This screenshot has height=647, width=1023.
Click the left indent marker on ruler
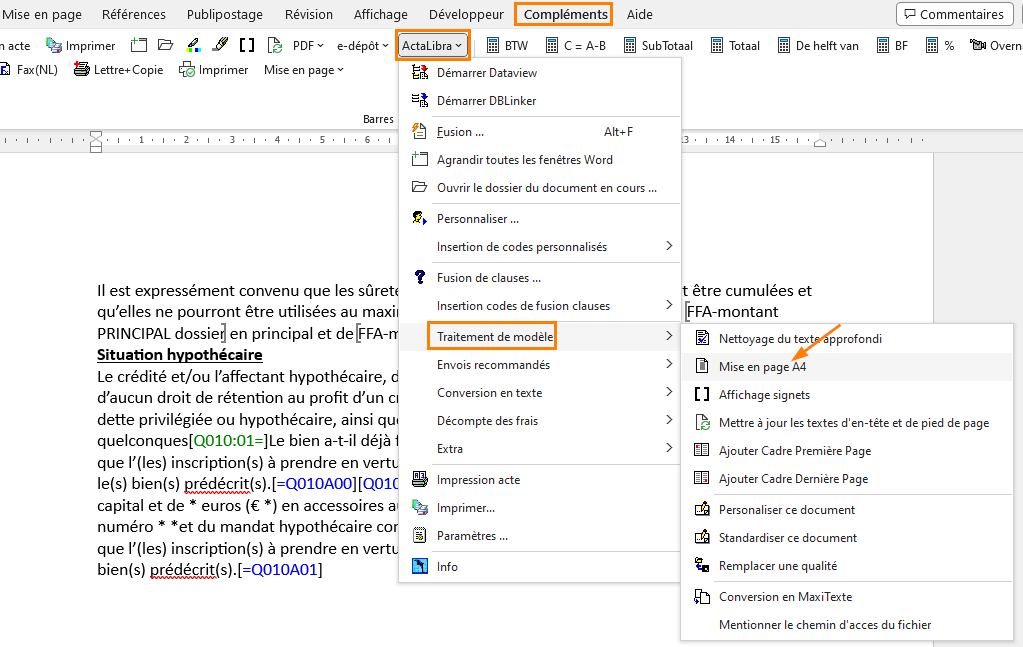click(x=96, y=141)
